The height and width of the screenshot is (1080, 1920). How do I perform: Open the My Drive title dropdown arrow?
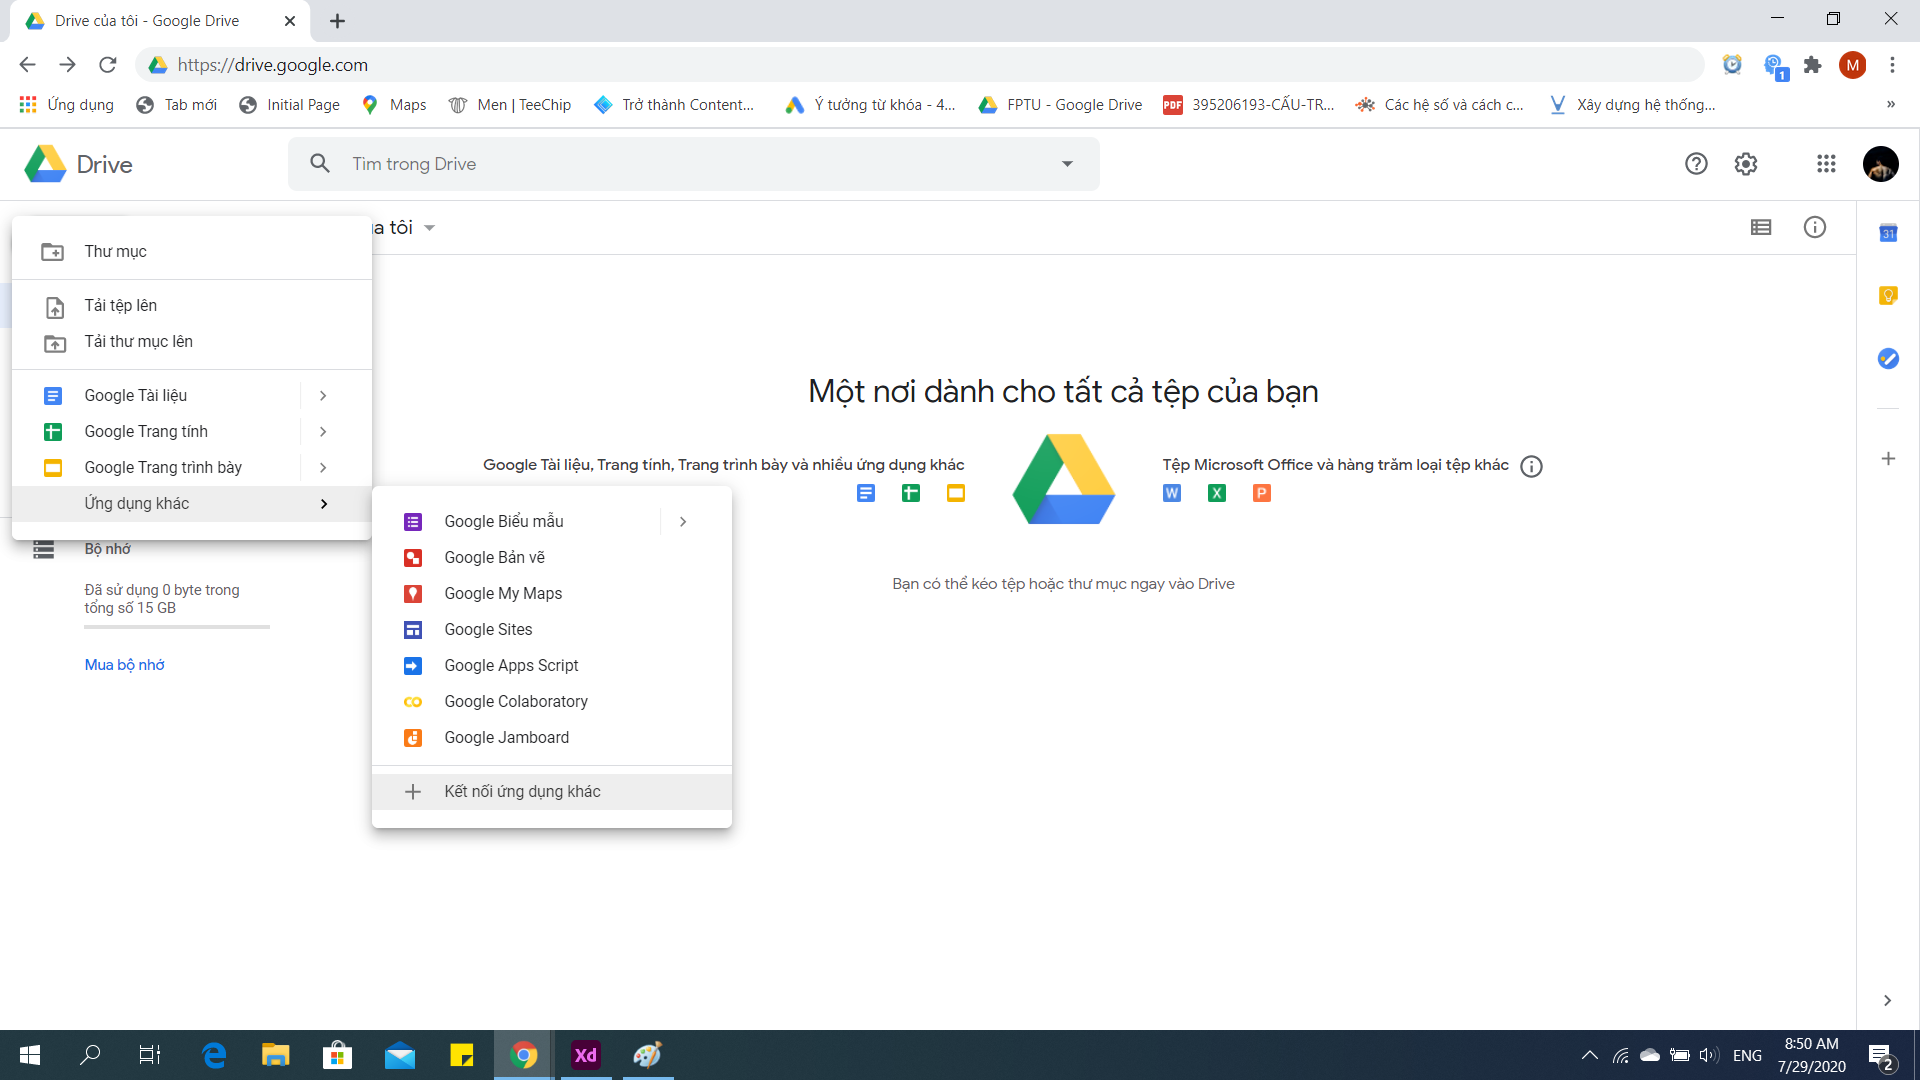pyautogui.click(x=429, y=228)
